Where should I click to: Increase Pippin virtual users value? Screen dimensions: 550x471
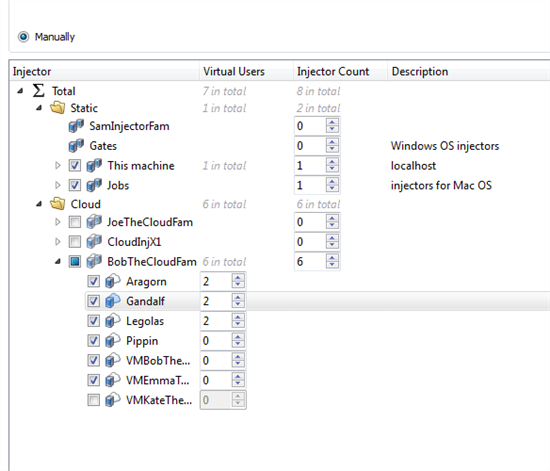(x=238, y=336)
